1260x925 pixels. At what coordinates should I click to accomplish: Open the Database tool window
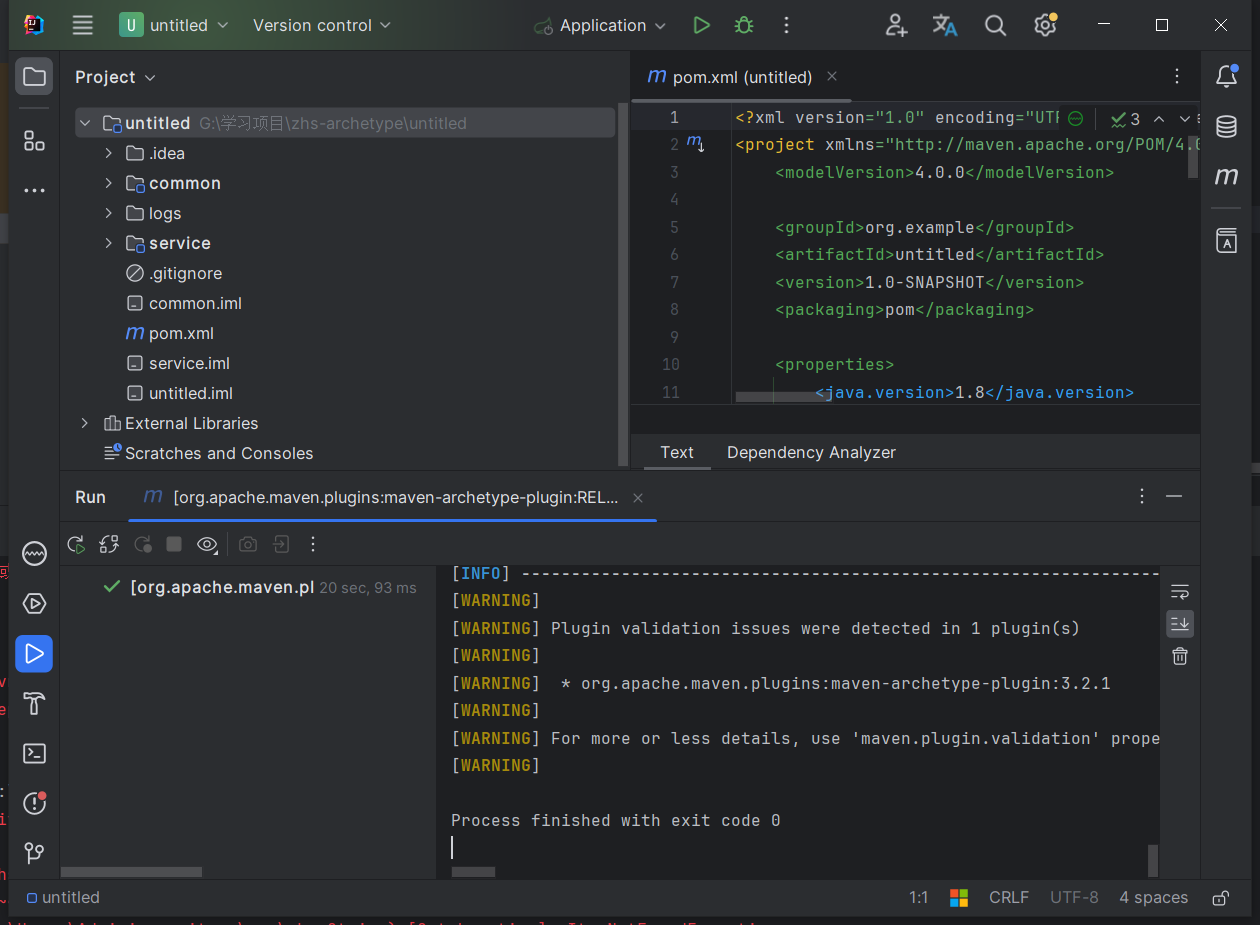(x=1226, y=126)
